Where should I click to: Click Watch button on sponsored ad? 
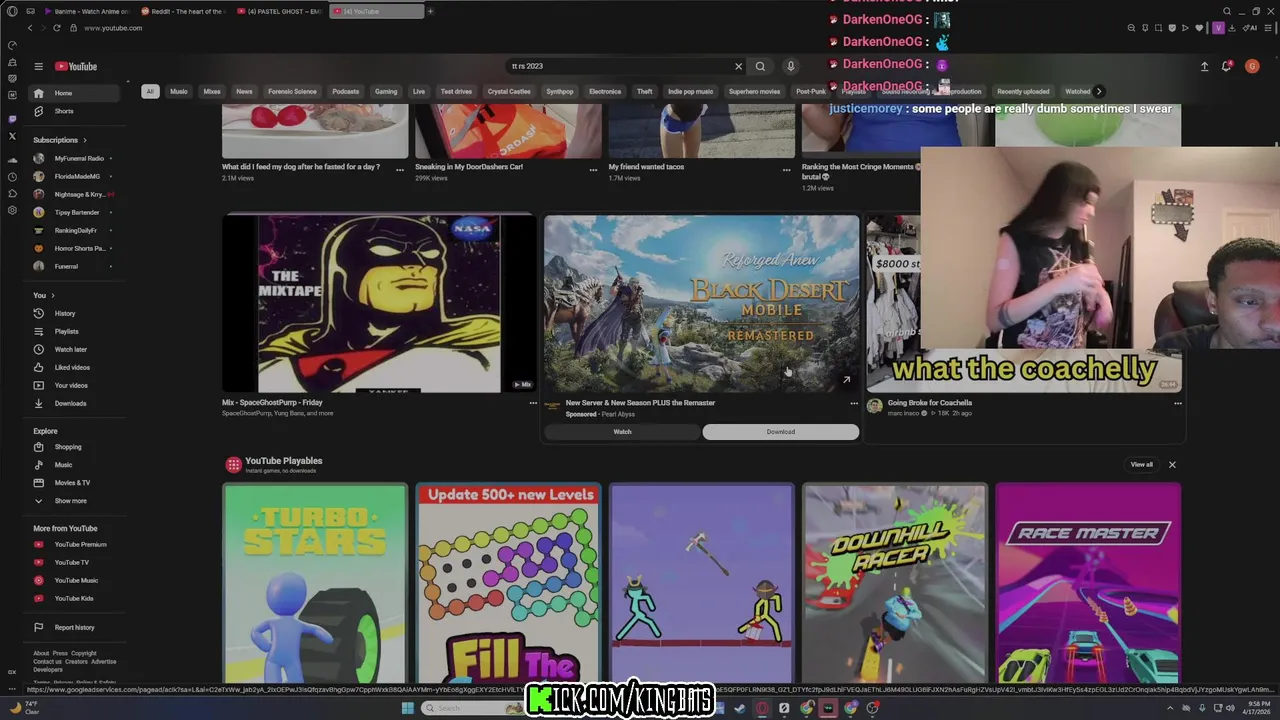pyautogui.click(x=622, y=432)
